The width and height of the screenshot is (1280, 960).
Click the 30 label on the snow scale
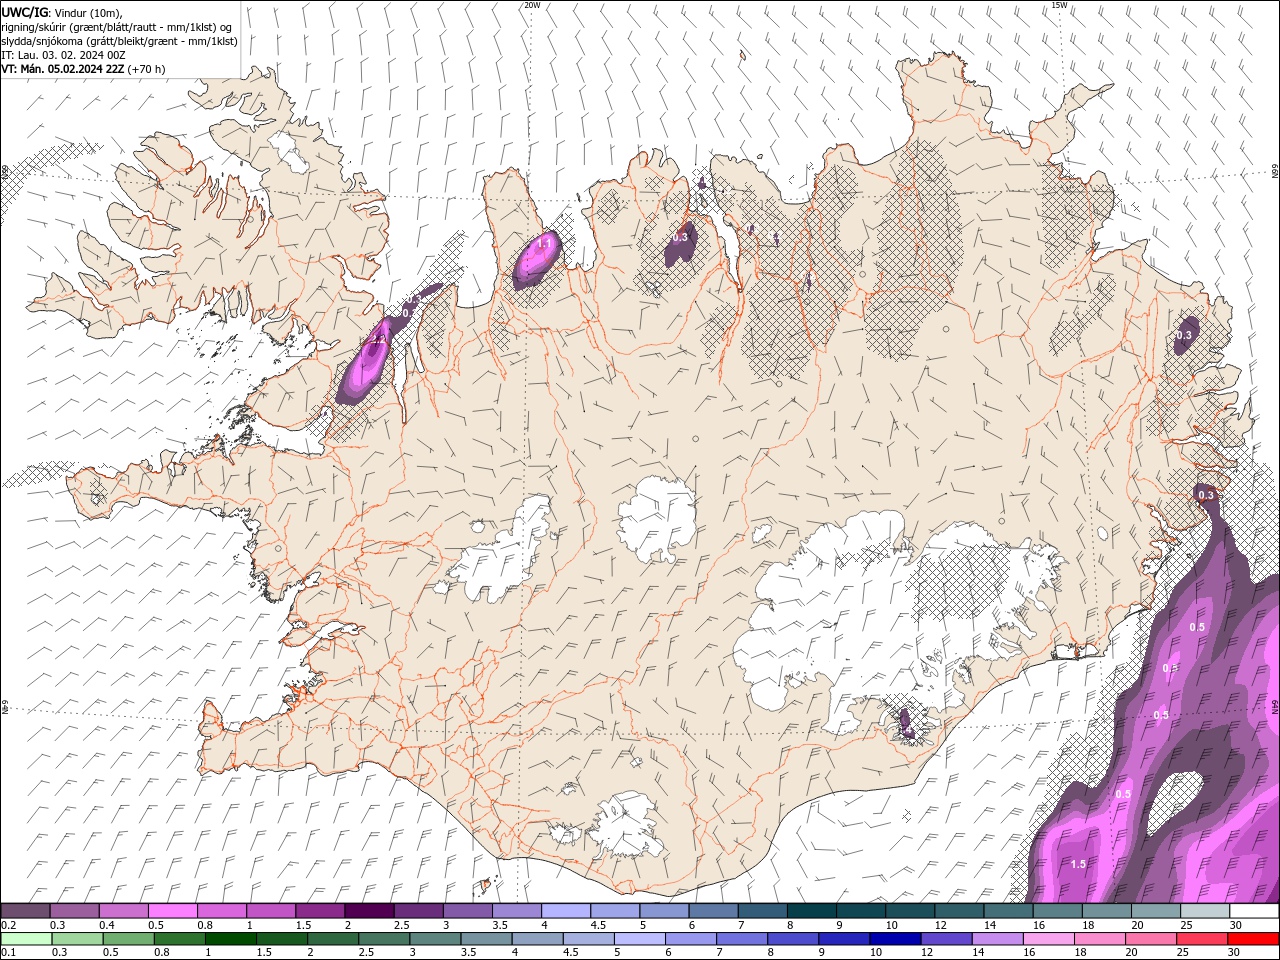1234,925
